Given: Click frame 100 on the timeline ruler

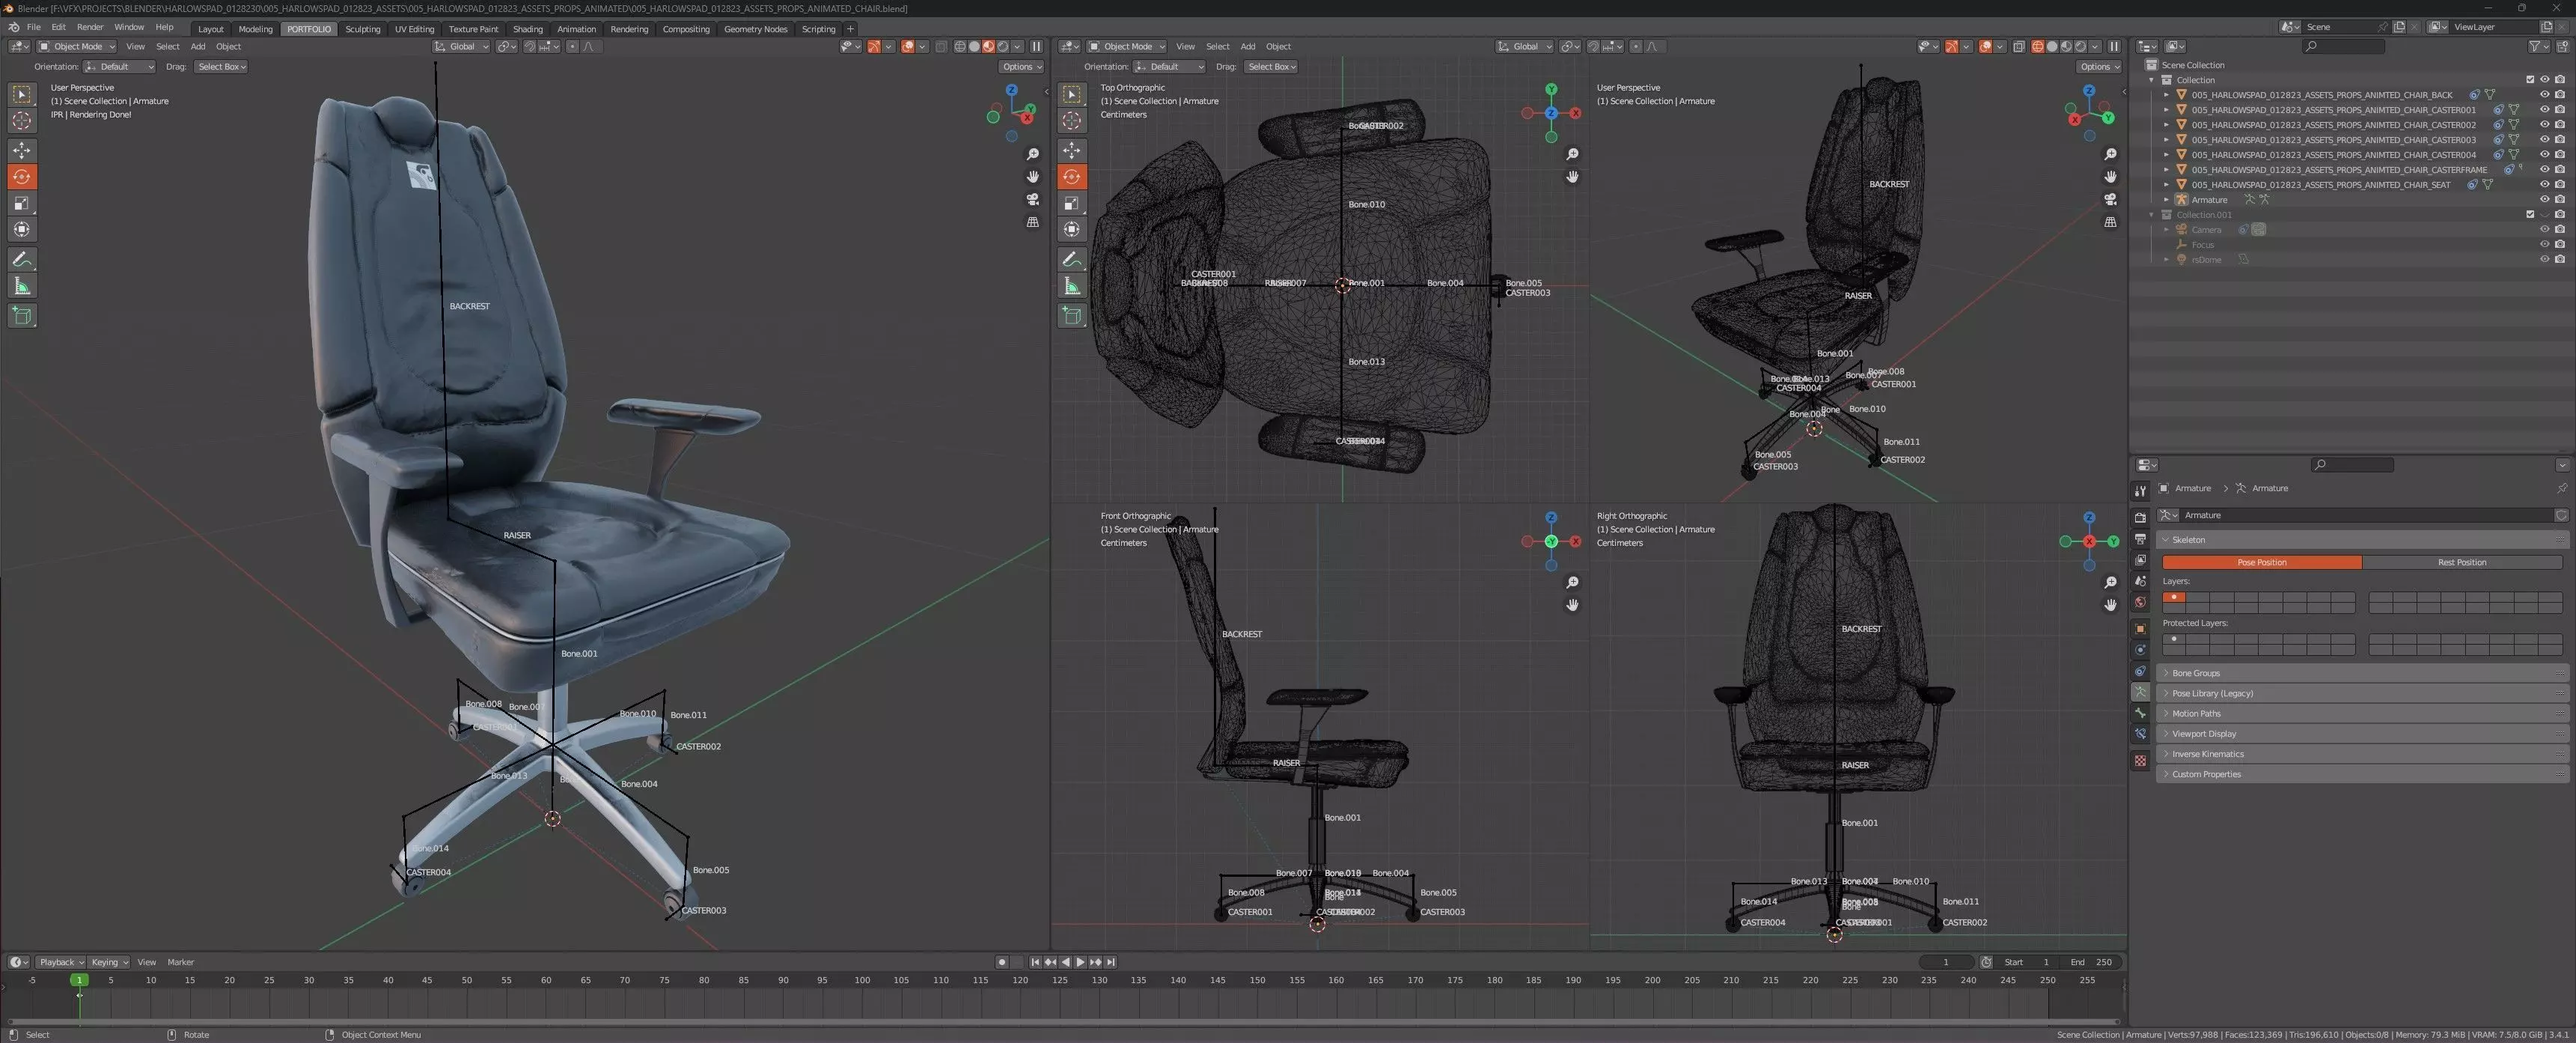Looking at the screenshot, I should point(862,981).
